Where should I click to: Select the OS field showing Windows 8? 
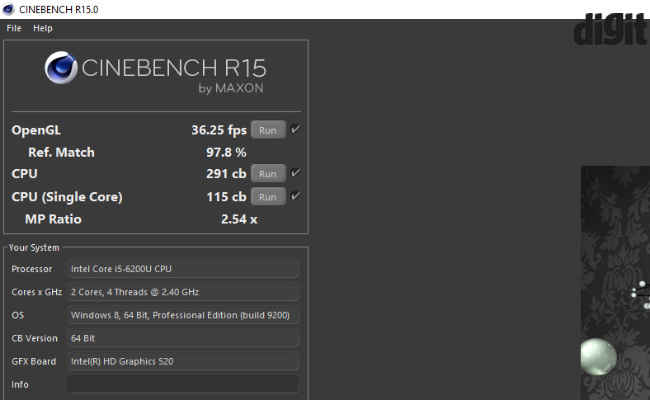point(182,315)
